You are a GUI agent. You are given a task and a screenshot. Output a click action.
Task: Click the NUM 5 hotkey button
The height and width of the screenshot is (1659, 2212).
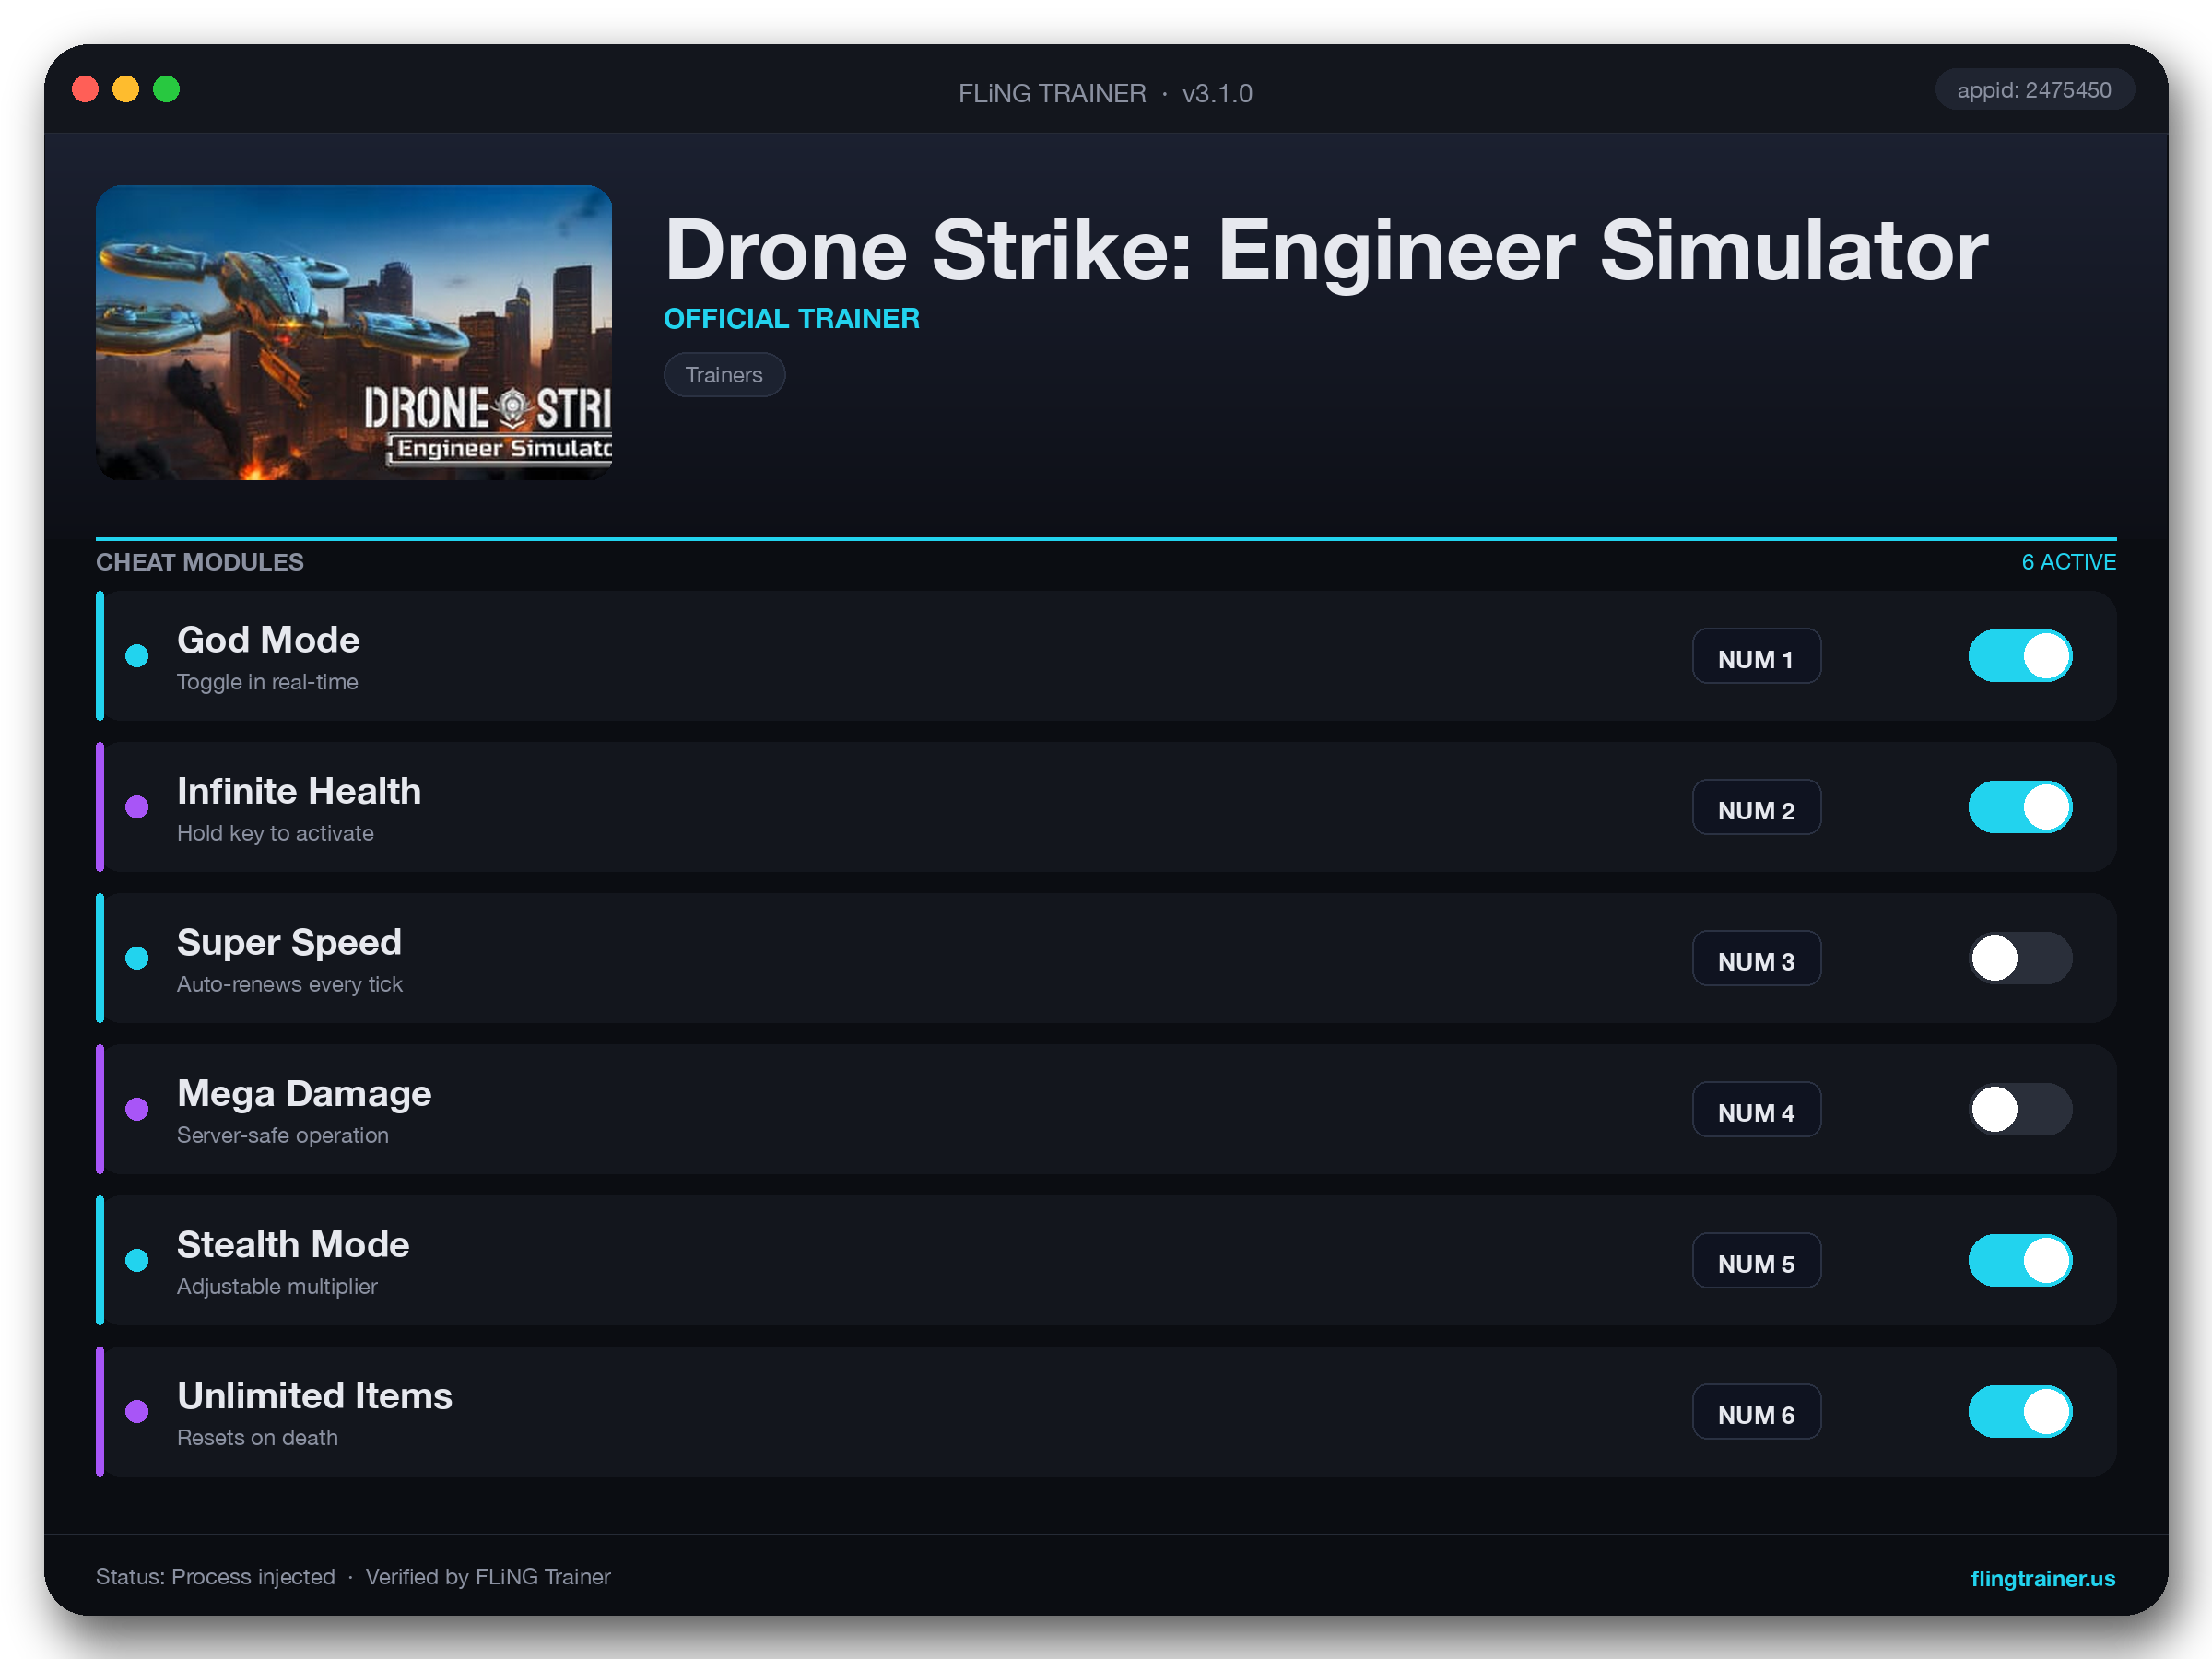[1756, 1260]
